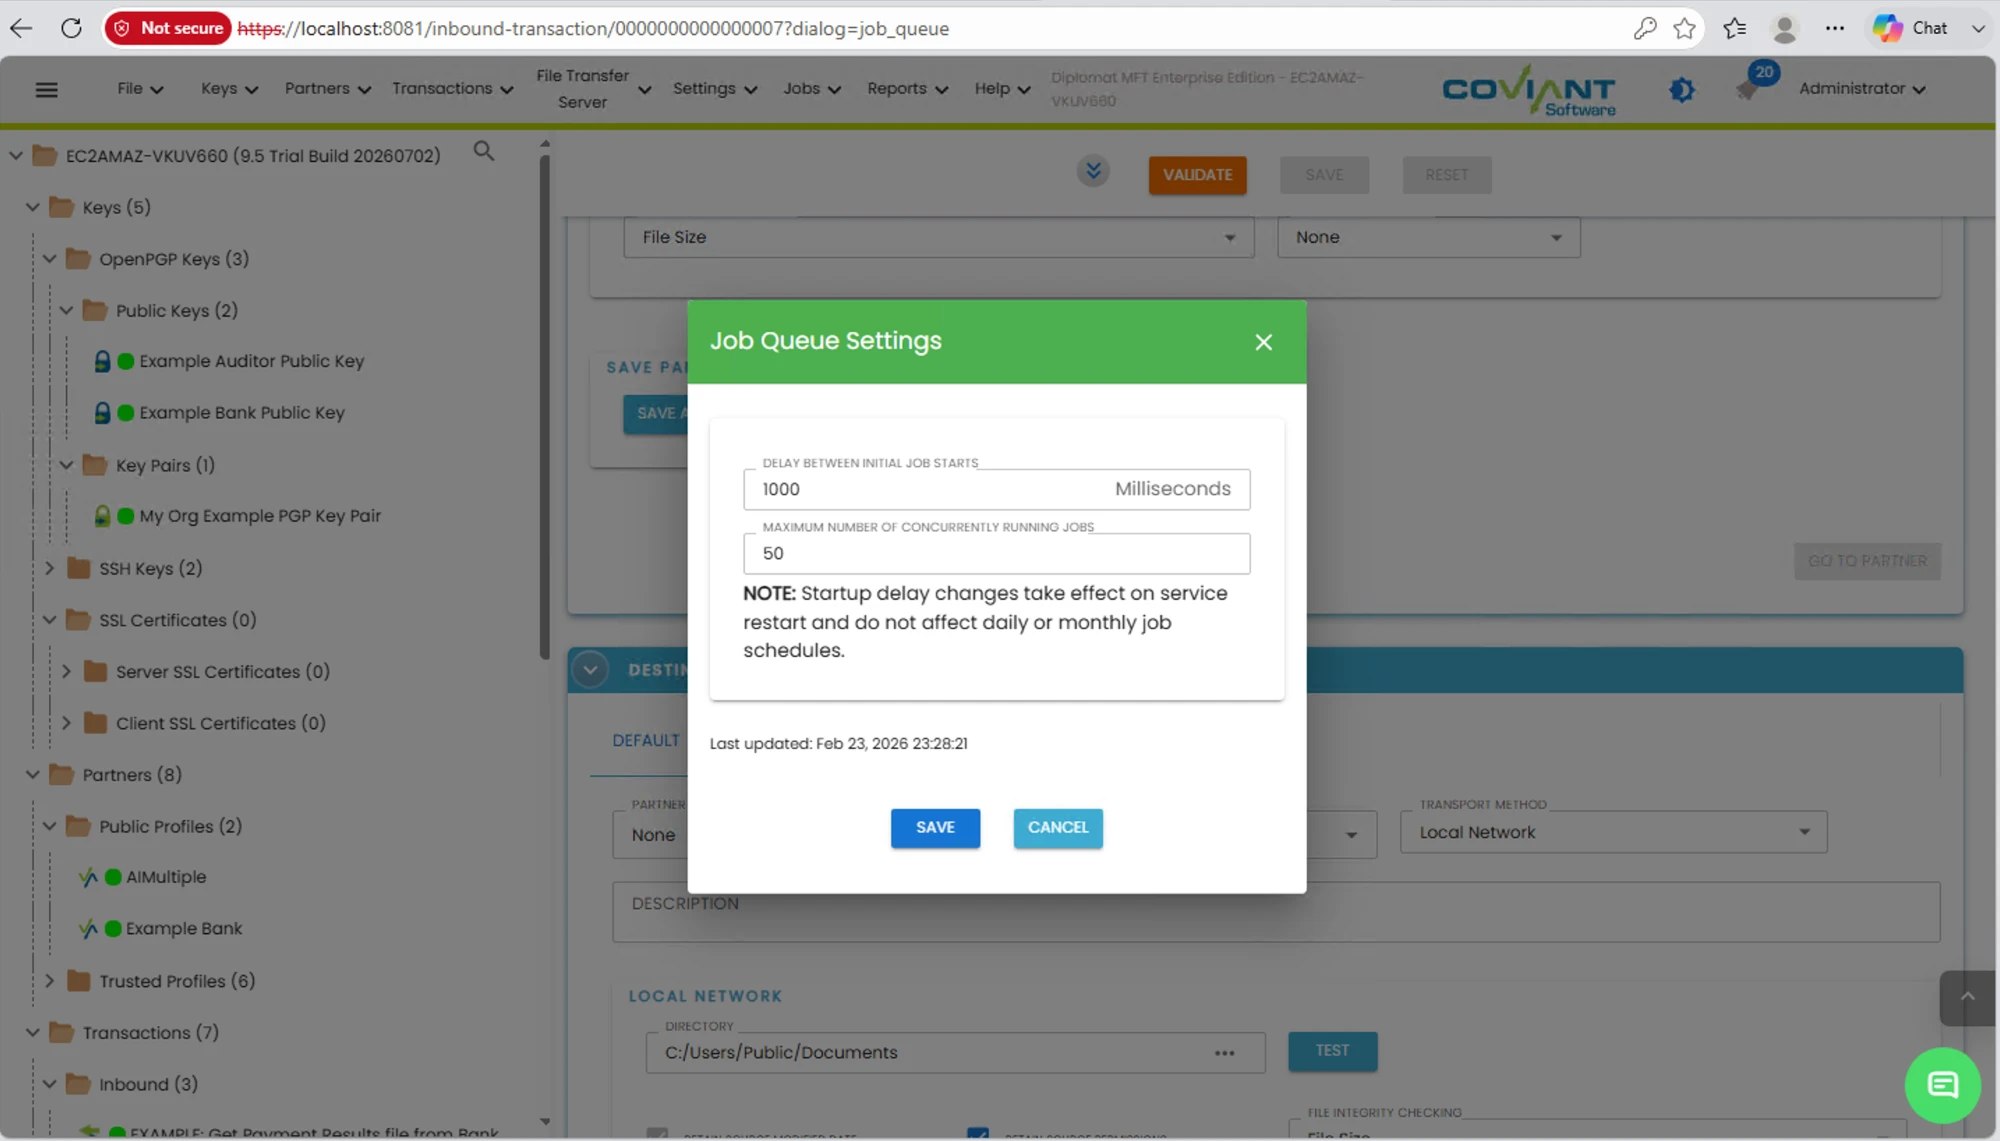Open the Keys menu
Image resolution: width=2000 pixels, height=1141 pixels.
coord(229,89)
